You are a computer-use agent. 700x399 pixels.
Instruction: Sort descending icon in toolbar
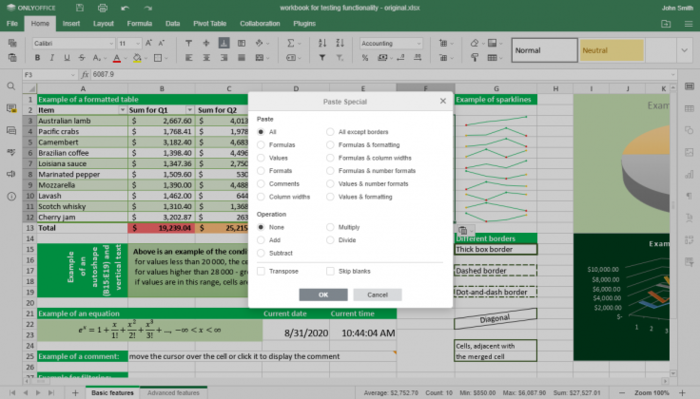tap(340, 43)
